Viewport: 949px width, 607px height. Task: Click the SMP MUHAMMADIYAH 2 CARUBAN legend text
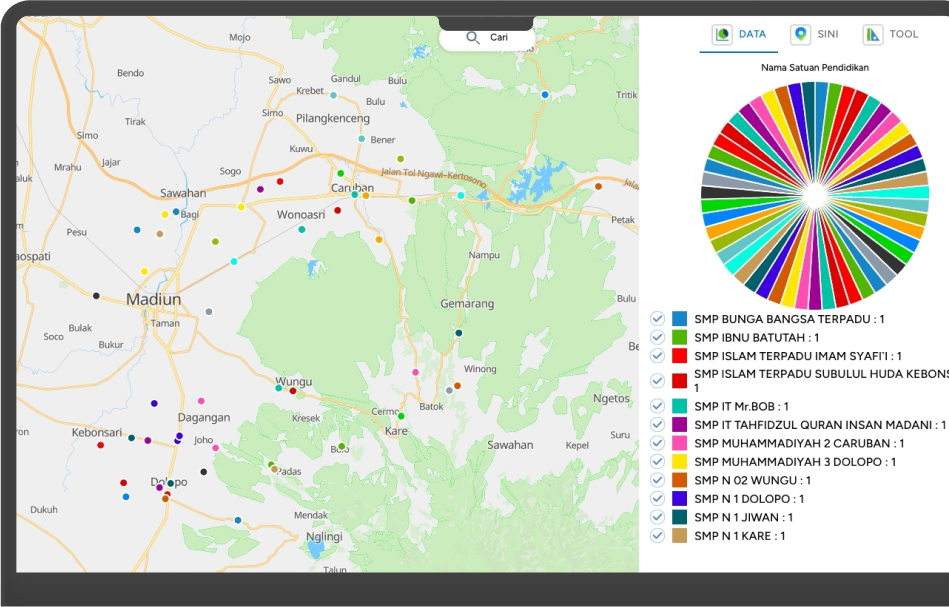[798, 443]
